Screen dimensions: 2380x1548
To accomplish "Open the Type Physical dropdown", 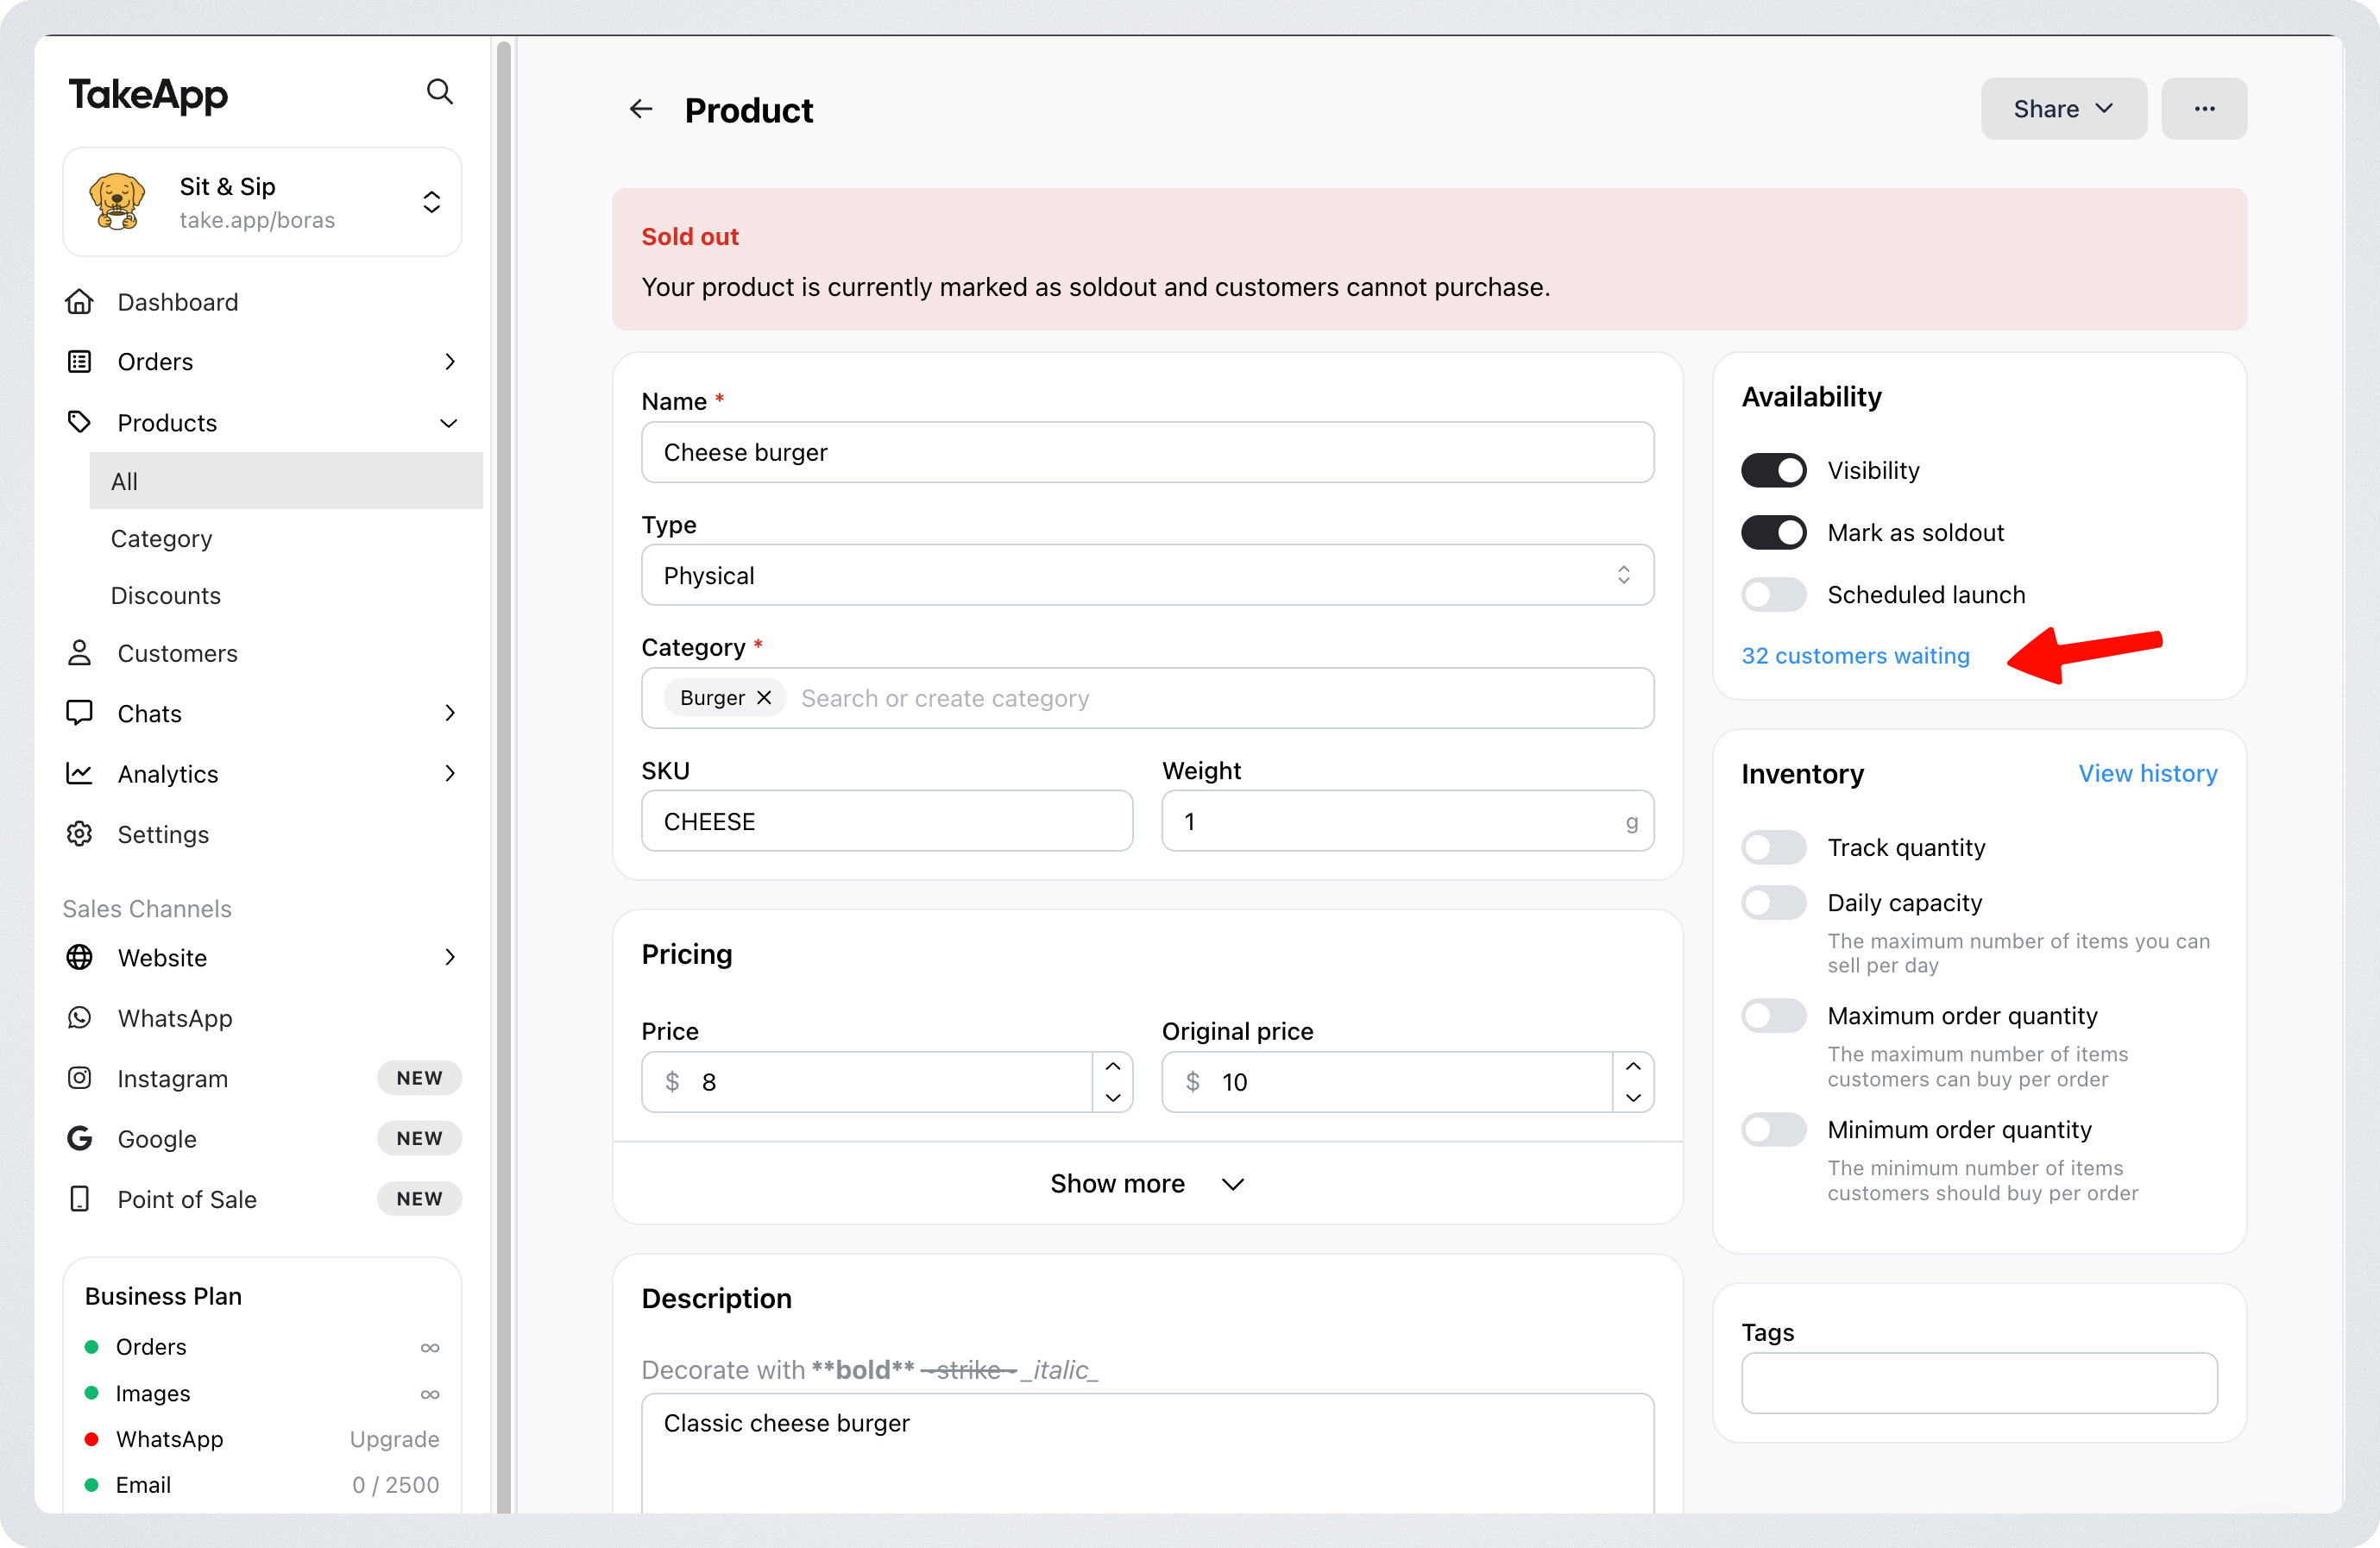I will [1146, 576].
